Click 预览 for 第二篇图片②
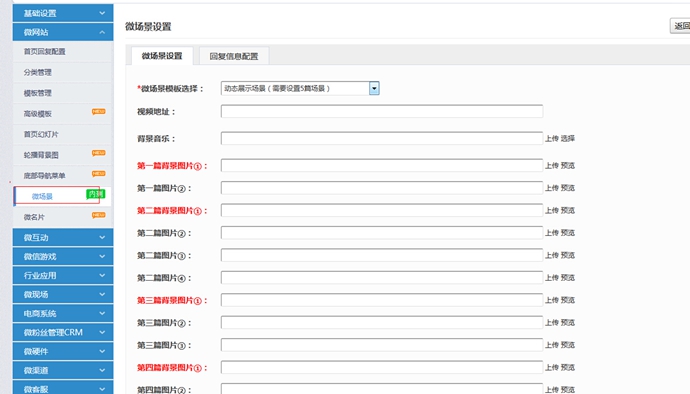 click(568, 233)
